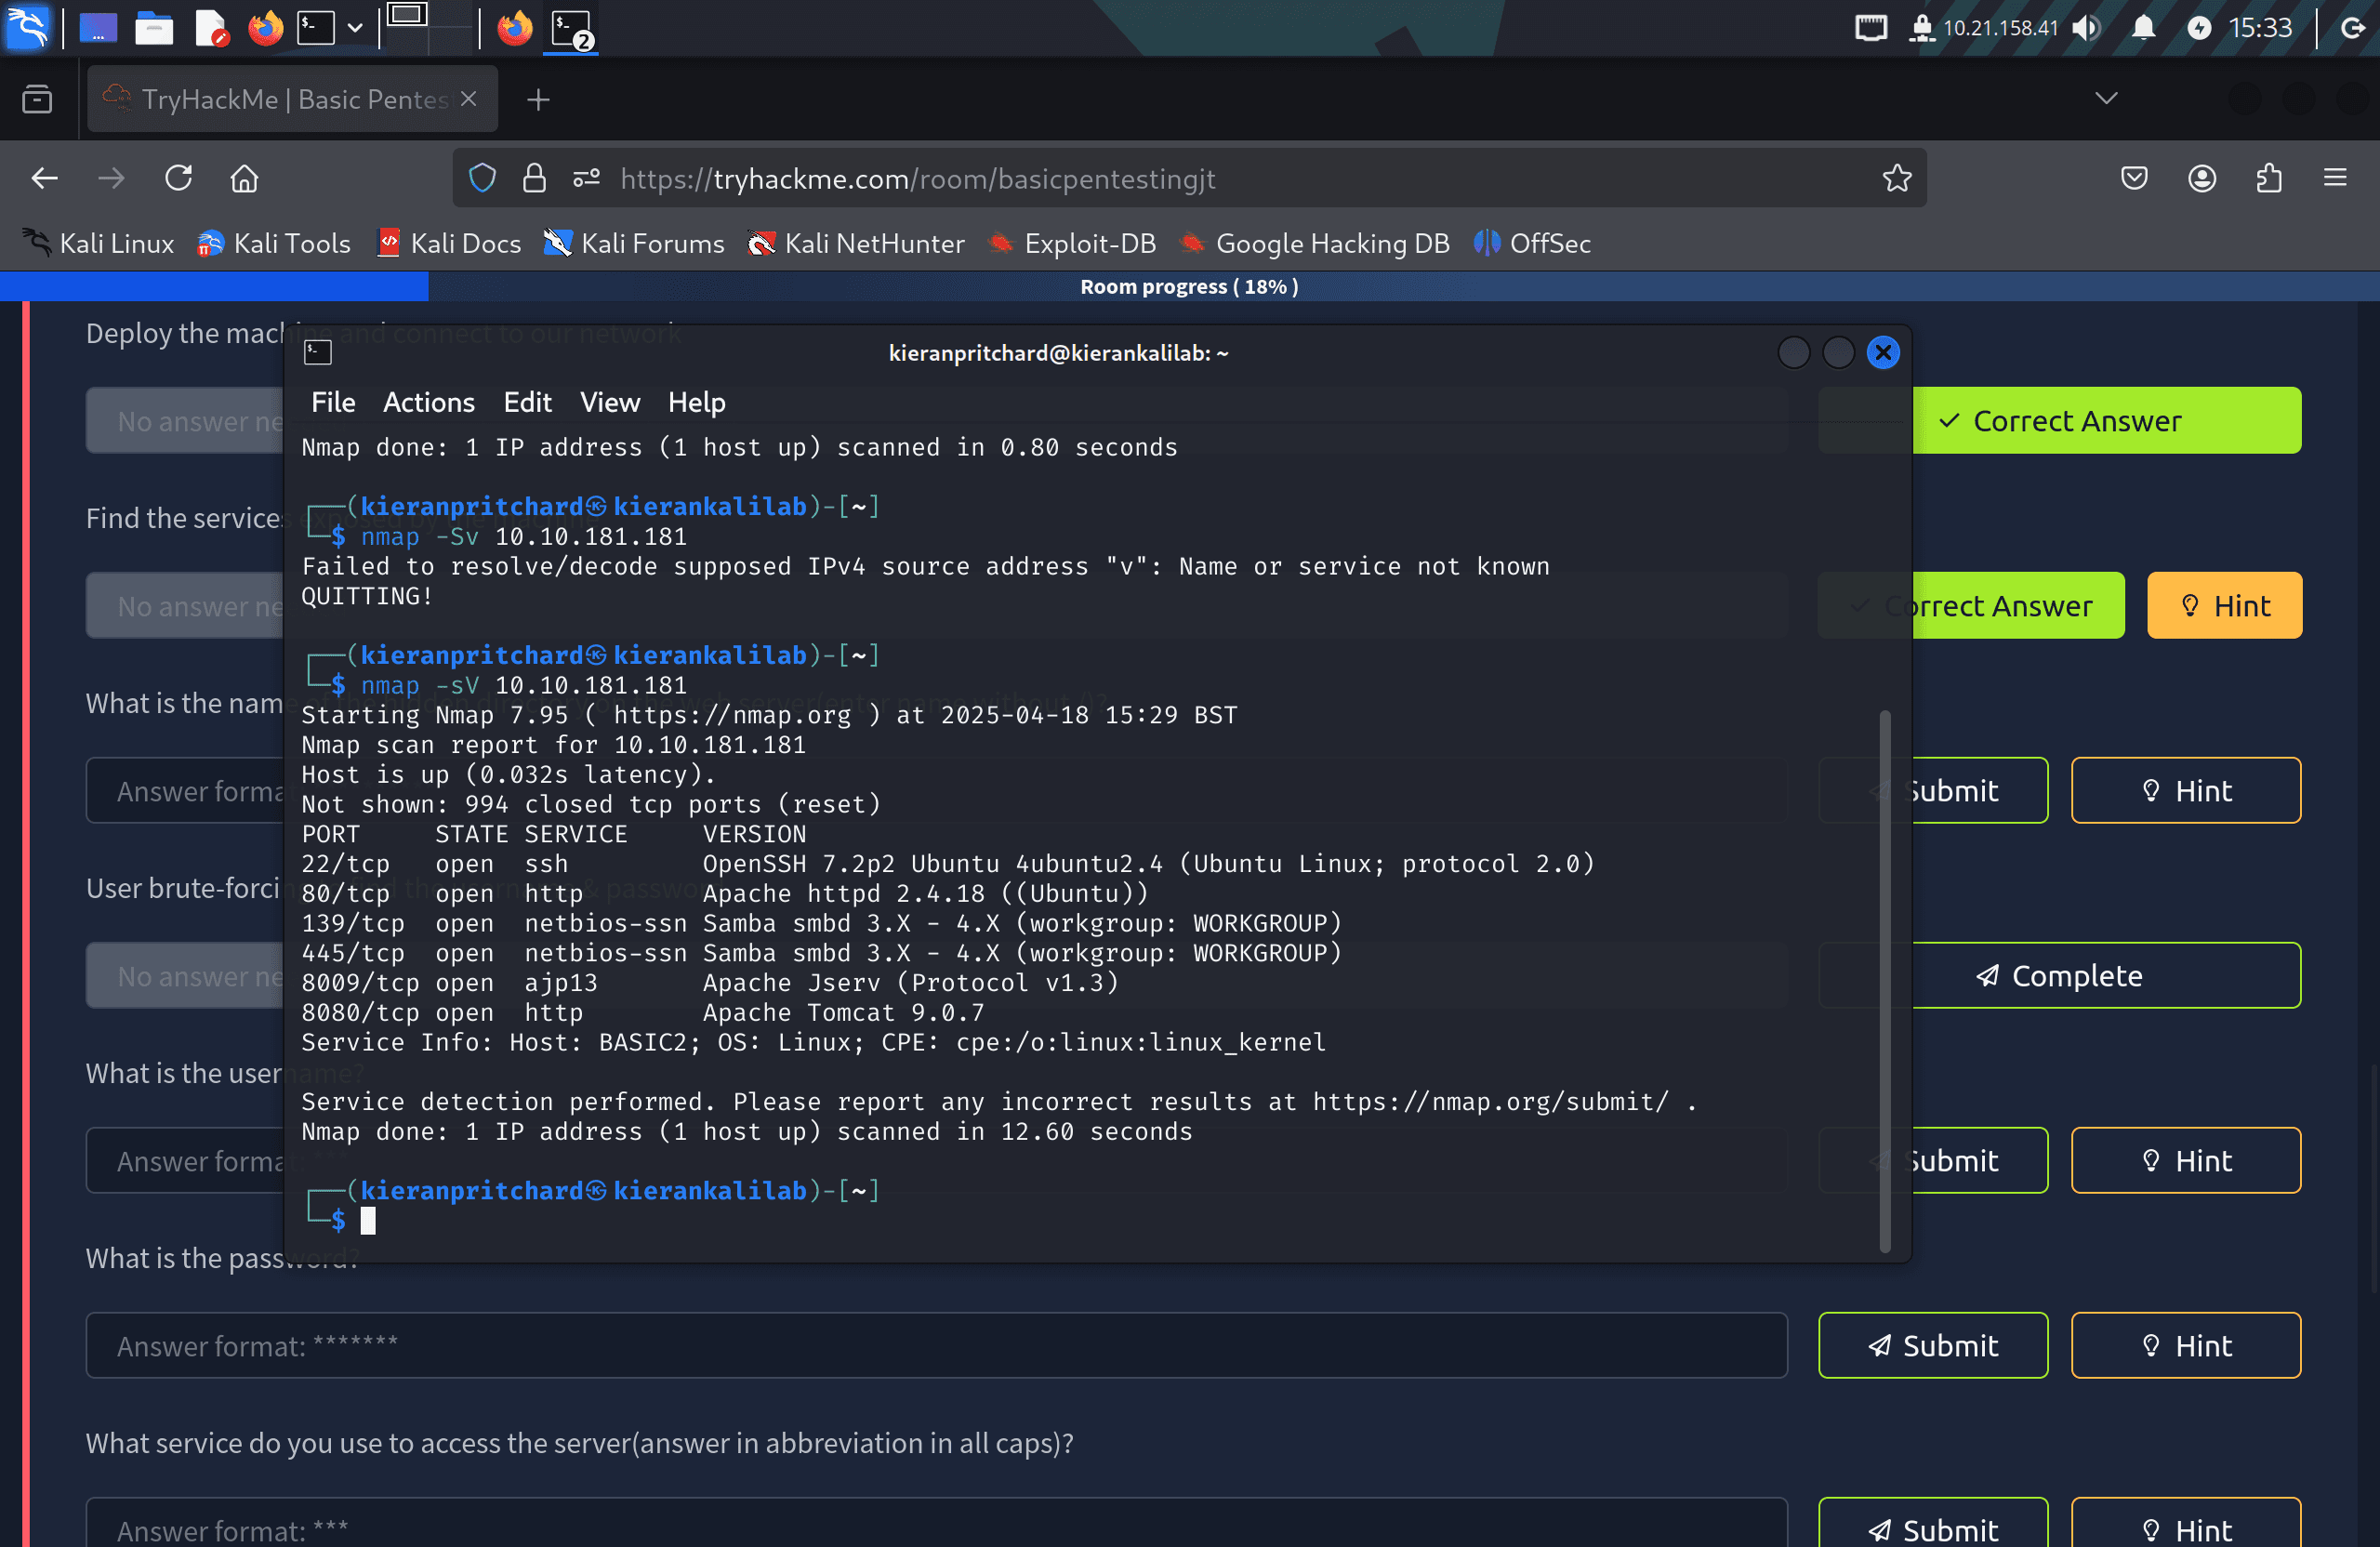Reload the current page
Screen dimensions: 2380x1547
[x=178, y=179]
